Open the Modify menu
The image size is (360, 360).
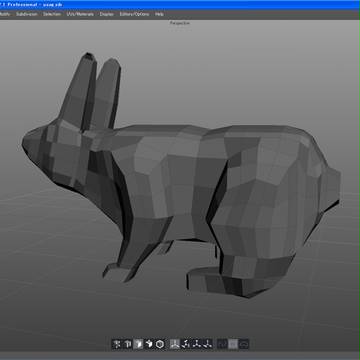pos(5,14)
